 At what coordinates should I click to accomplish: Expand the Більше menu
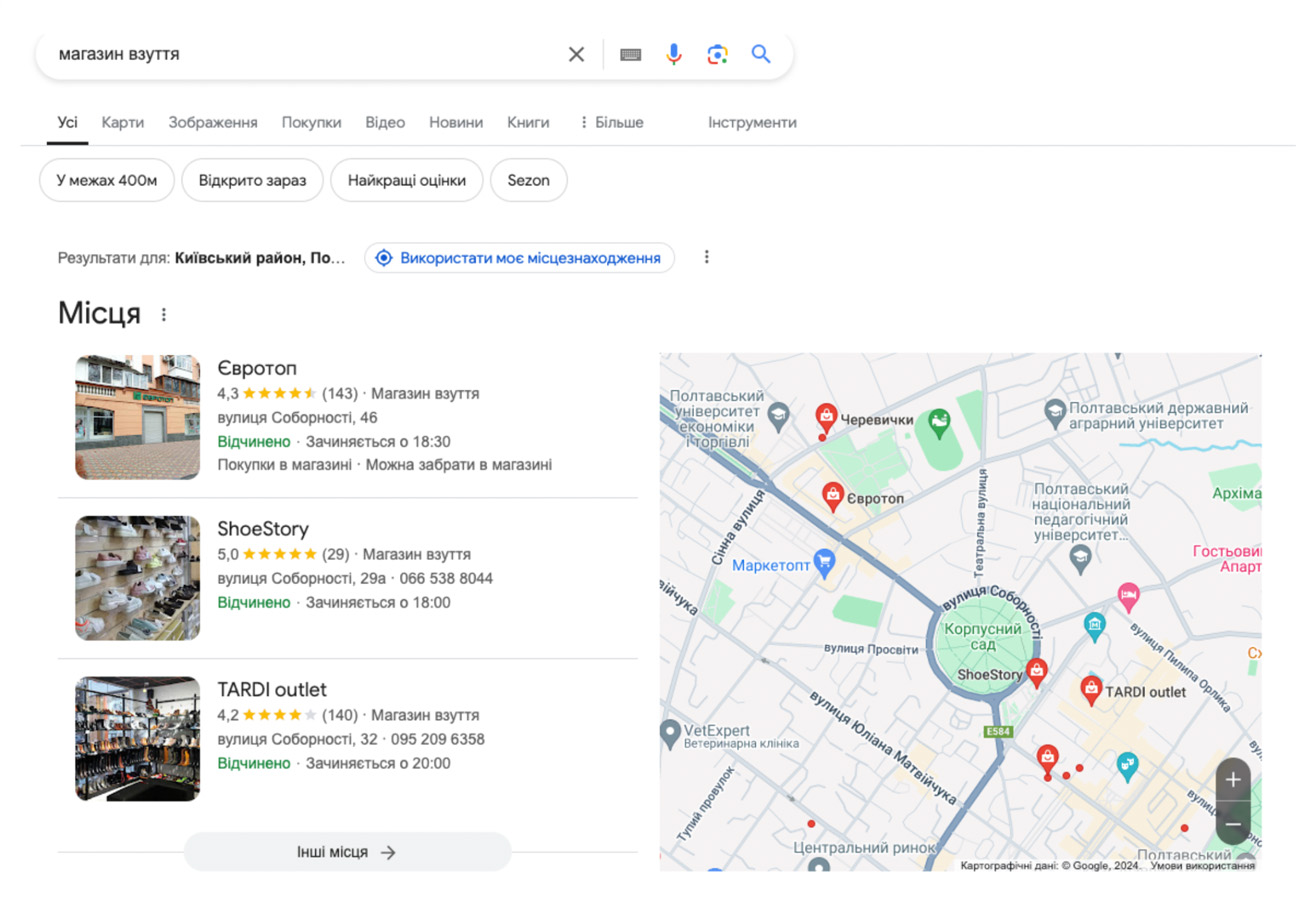click(611, 122)
